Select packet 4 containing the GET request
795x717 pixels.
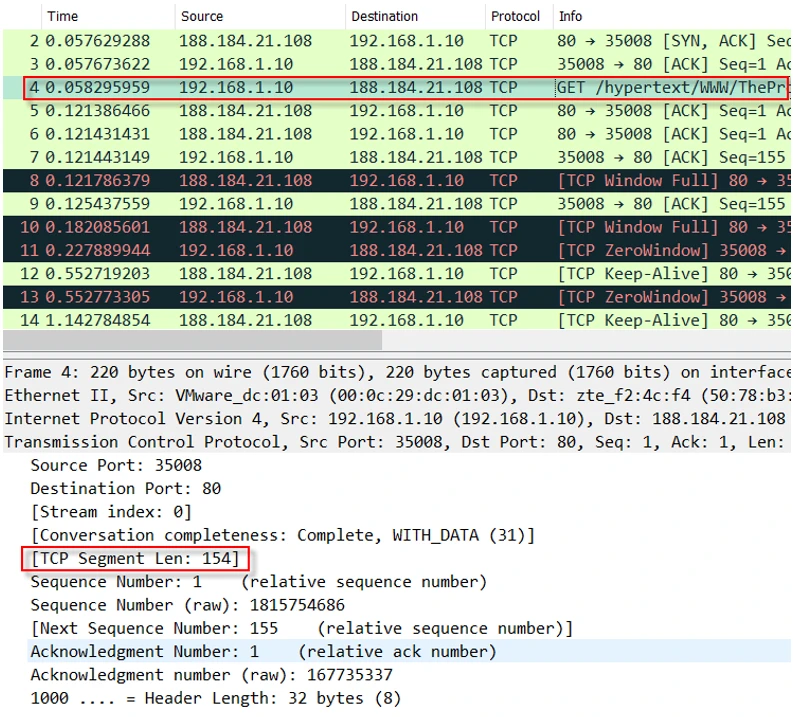pos(400,88)
